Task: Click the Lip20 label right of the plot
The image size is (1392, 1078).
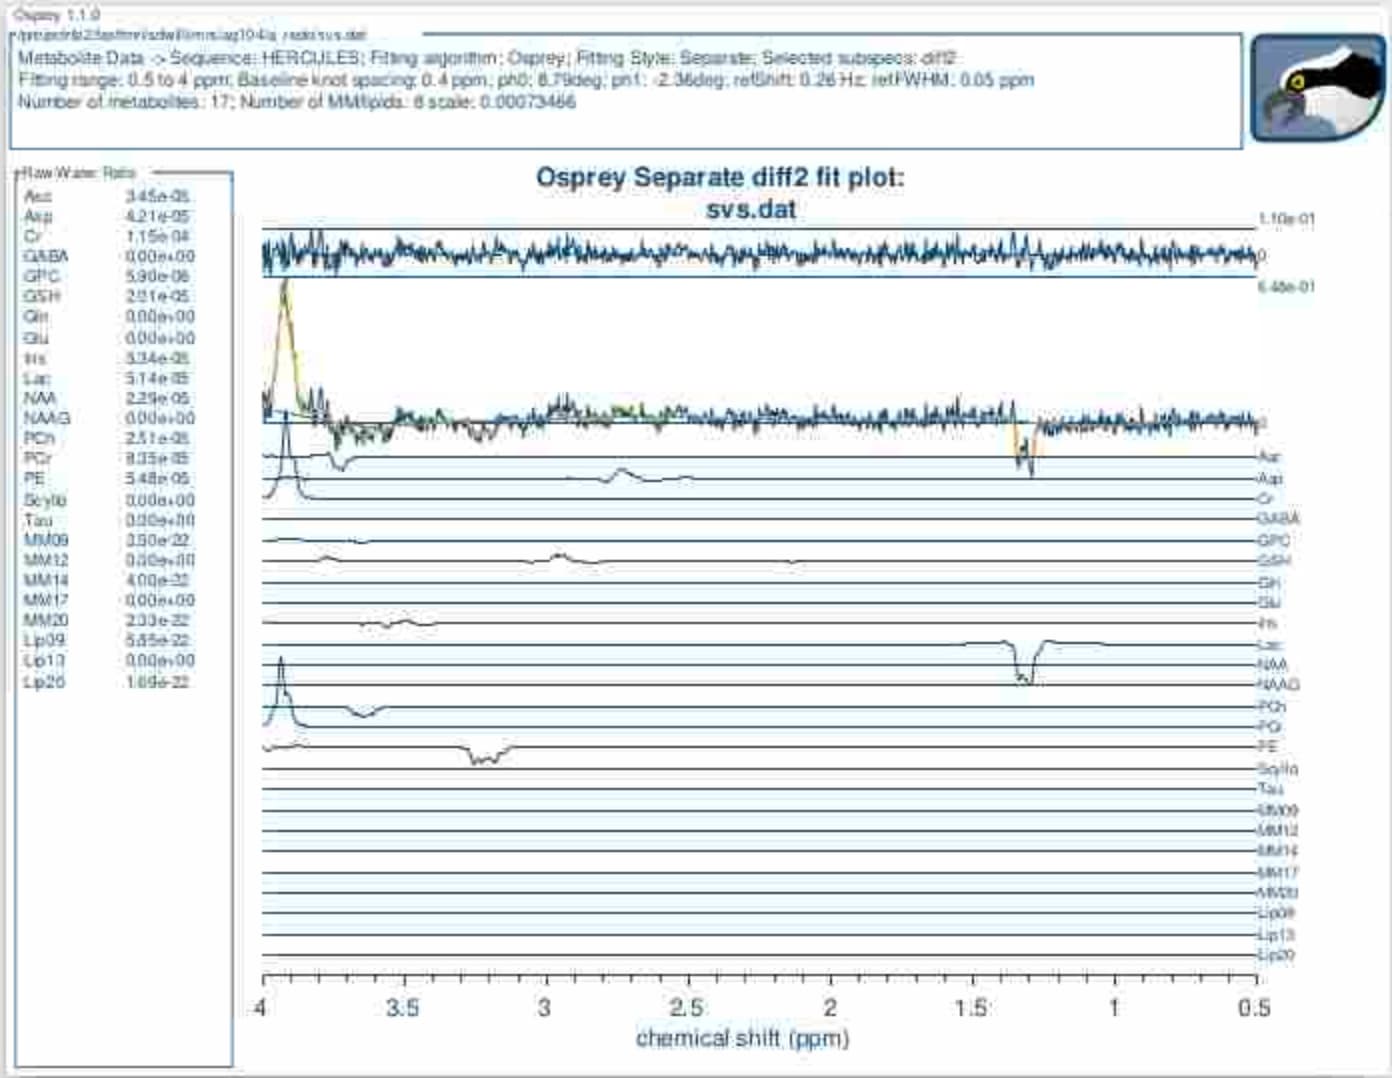Action: coord(1276,955)
